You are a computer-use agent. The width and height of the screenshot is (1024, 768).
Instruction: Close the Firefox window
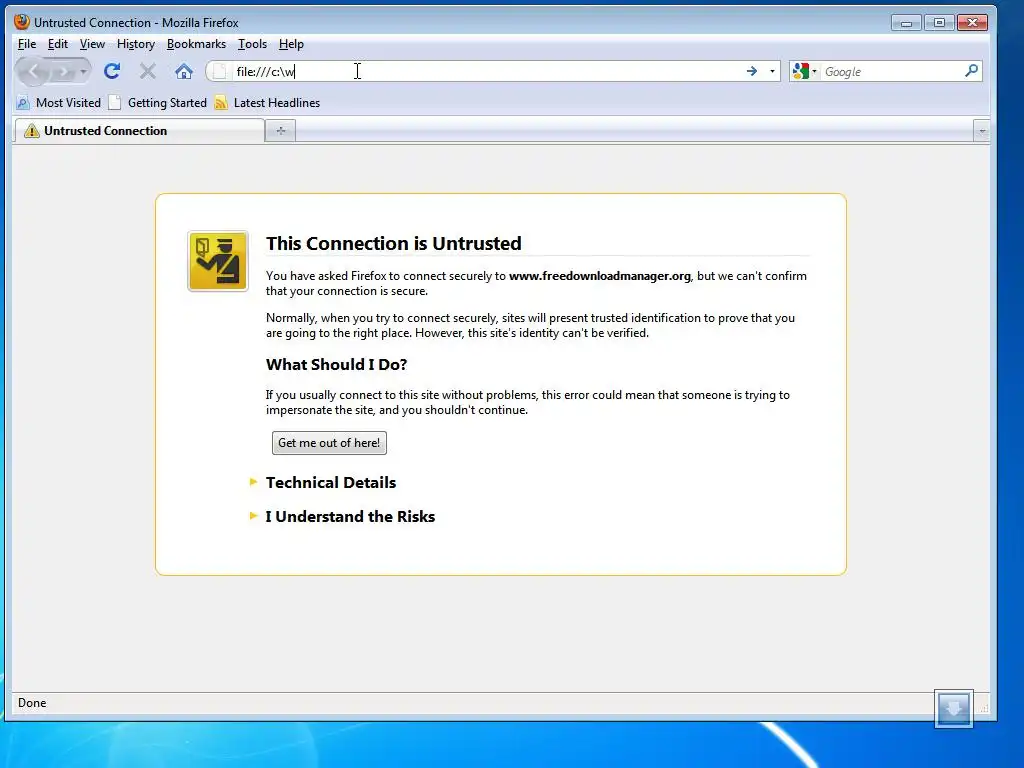(972, 23)
